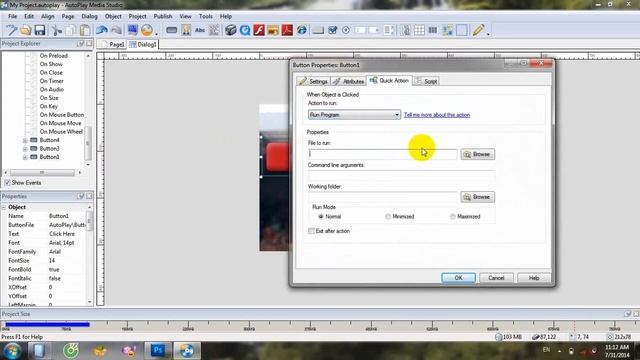The width and height of the screenshot is (640, 360).
Task: Open toolbar options arrow after Build icon
Action: coord(157,34)
